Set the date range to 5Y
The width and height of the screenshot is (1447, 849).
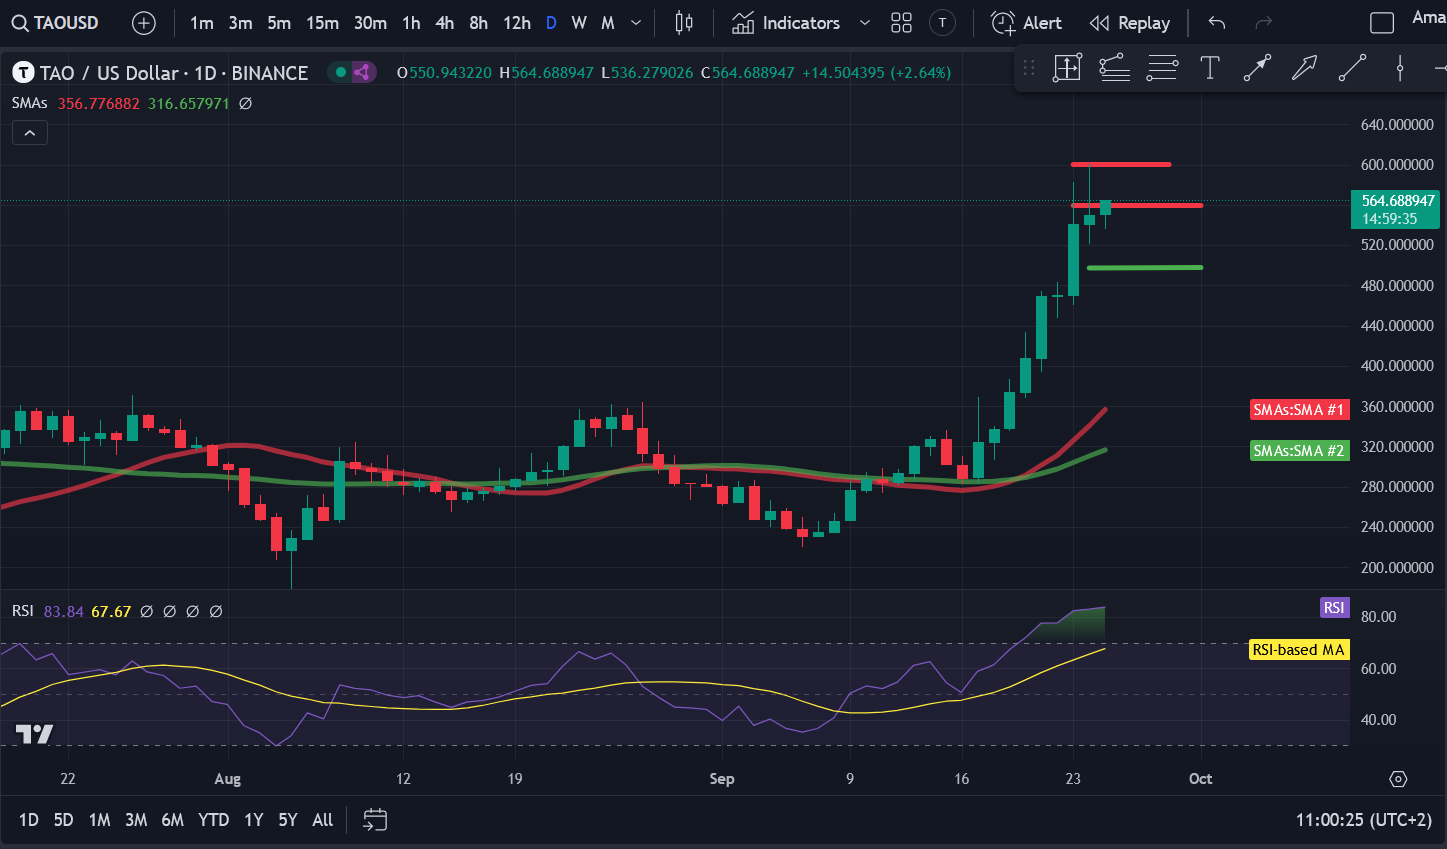coord(288,820)
